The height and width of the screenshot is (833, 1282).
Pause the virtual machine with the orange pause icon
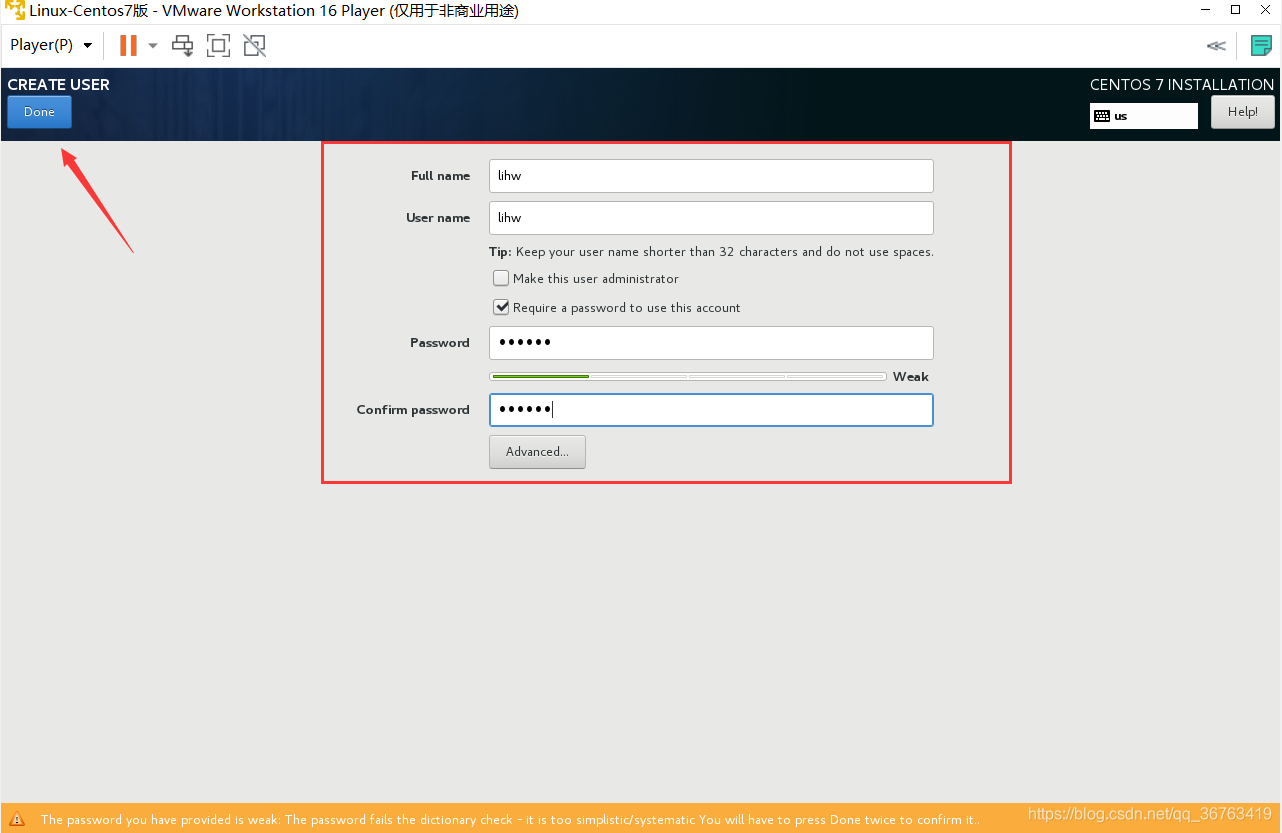point(128,45)
